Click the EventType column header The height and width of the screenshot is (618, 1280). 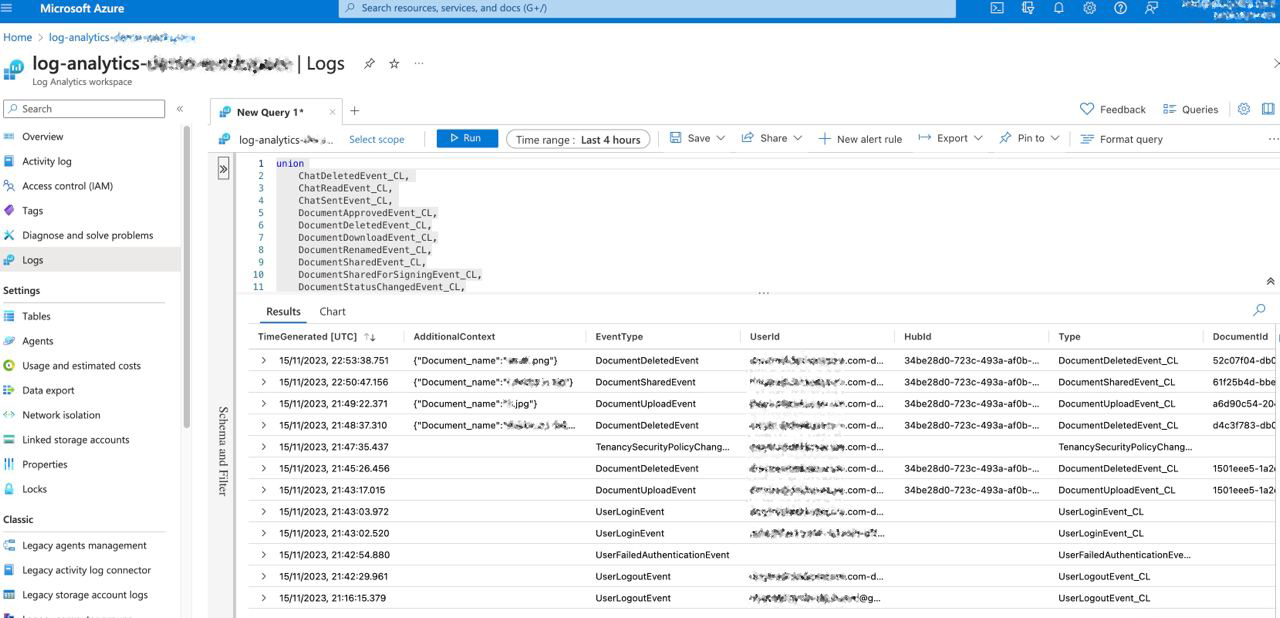click(x=619, y=337)
